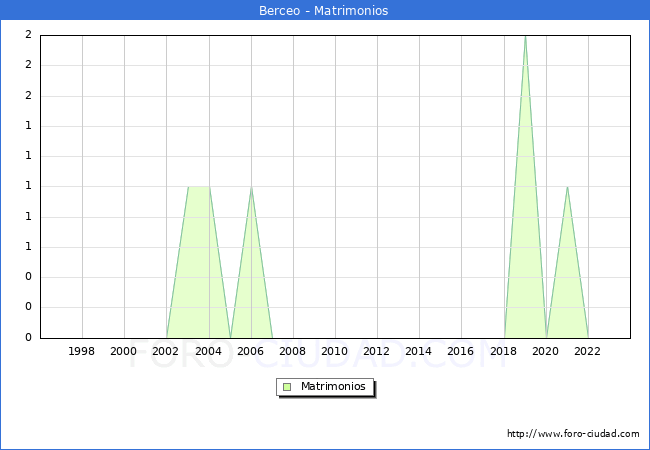Select the 2010 x-axis label
The width and height of the screenshot is (650, 450).
coord(334,351)
